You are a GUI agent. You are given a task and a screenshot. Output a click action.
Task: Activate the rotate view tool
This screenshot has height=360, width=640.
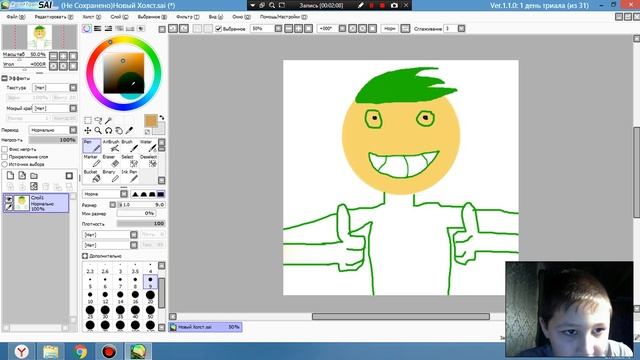[x=109, y=131]
